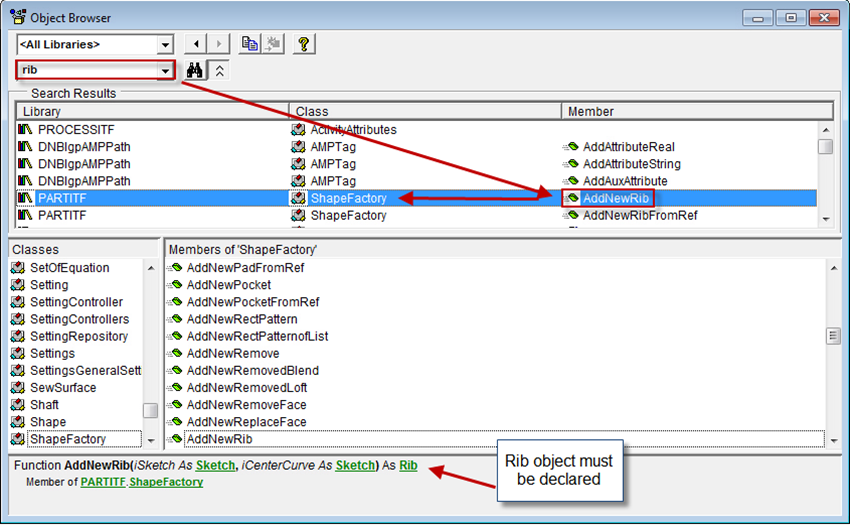
Task: Select the Setting class
Action: click(49, 285)
